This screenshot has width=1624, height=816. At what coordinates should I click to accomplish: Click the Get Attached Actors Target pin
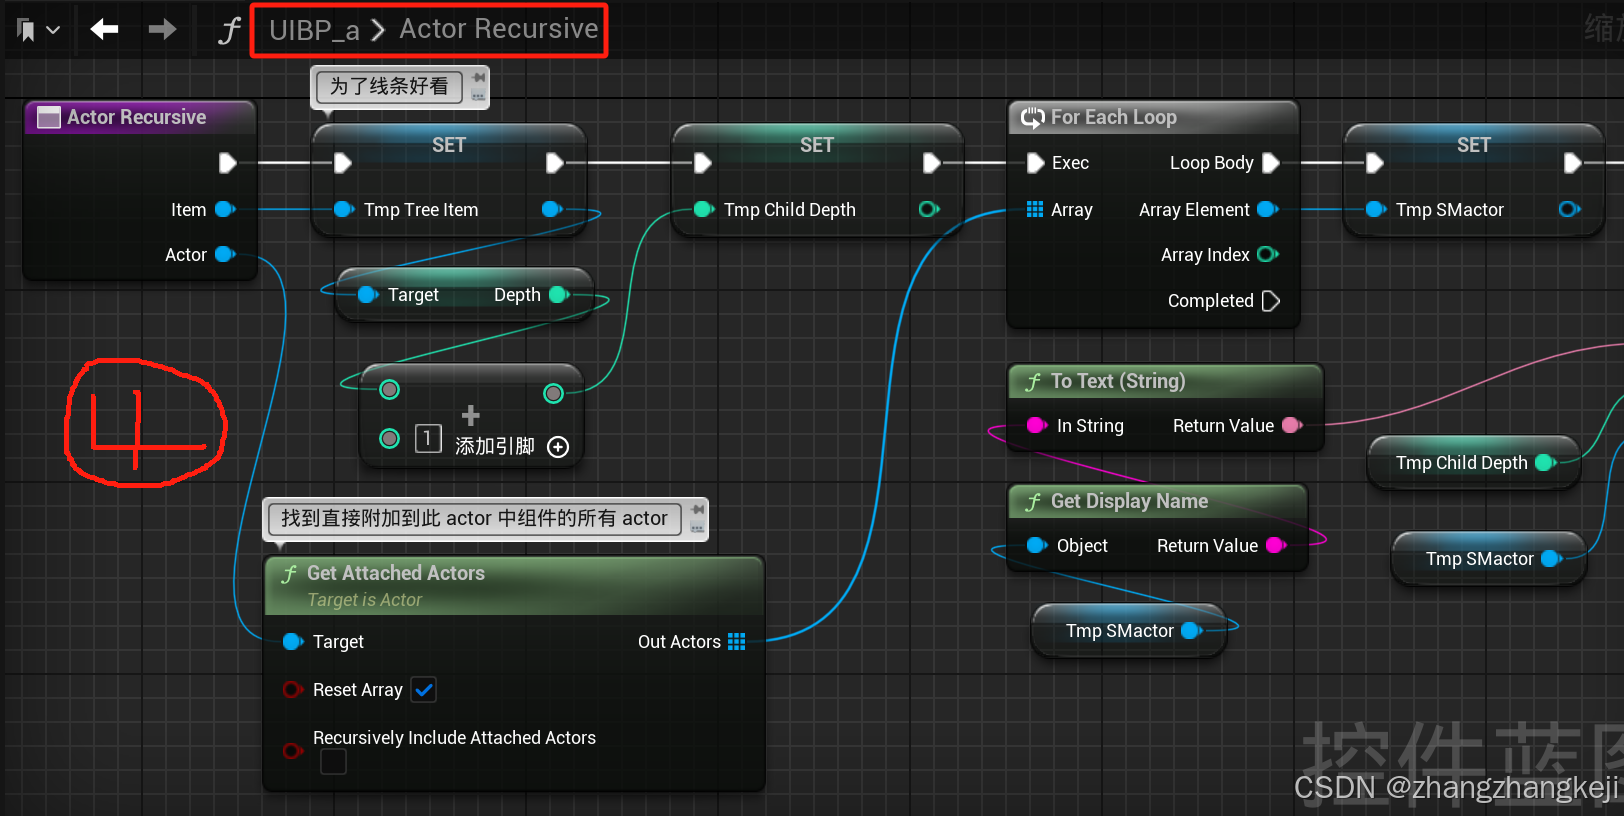click(293, 641)
